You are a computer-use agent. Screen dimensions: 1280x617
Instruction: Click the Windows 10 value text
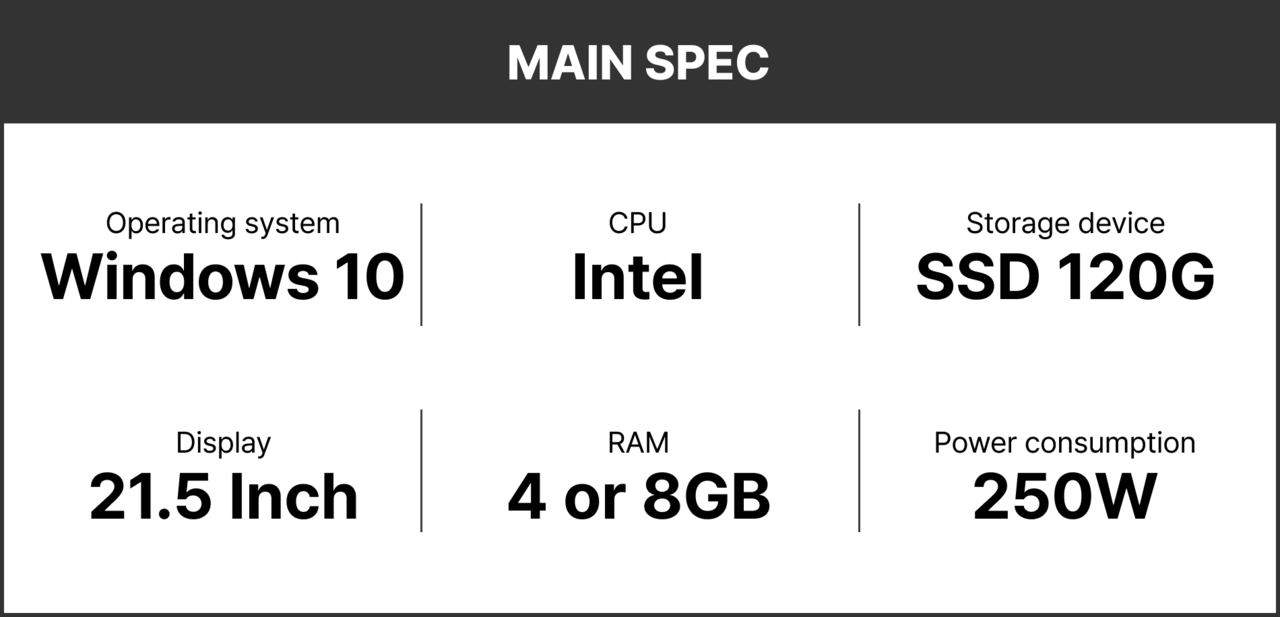[223, 277]
